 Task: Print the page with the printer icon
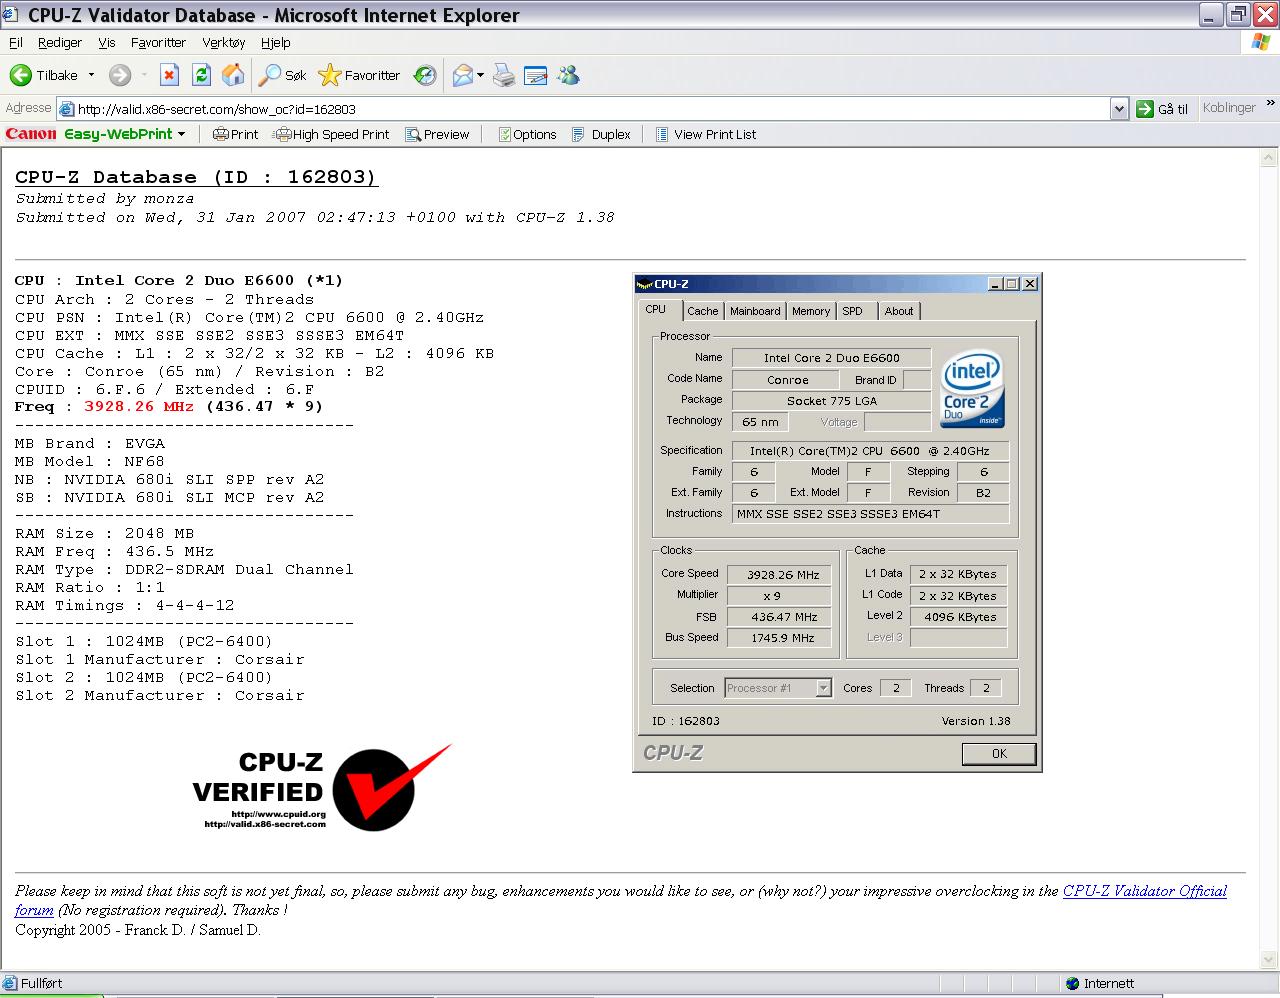504,75
